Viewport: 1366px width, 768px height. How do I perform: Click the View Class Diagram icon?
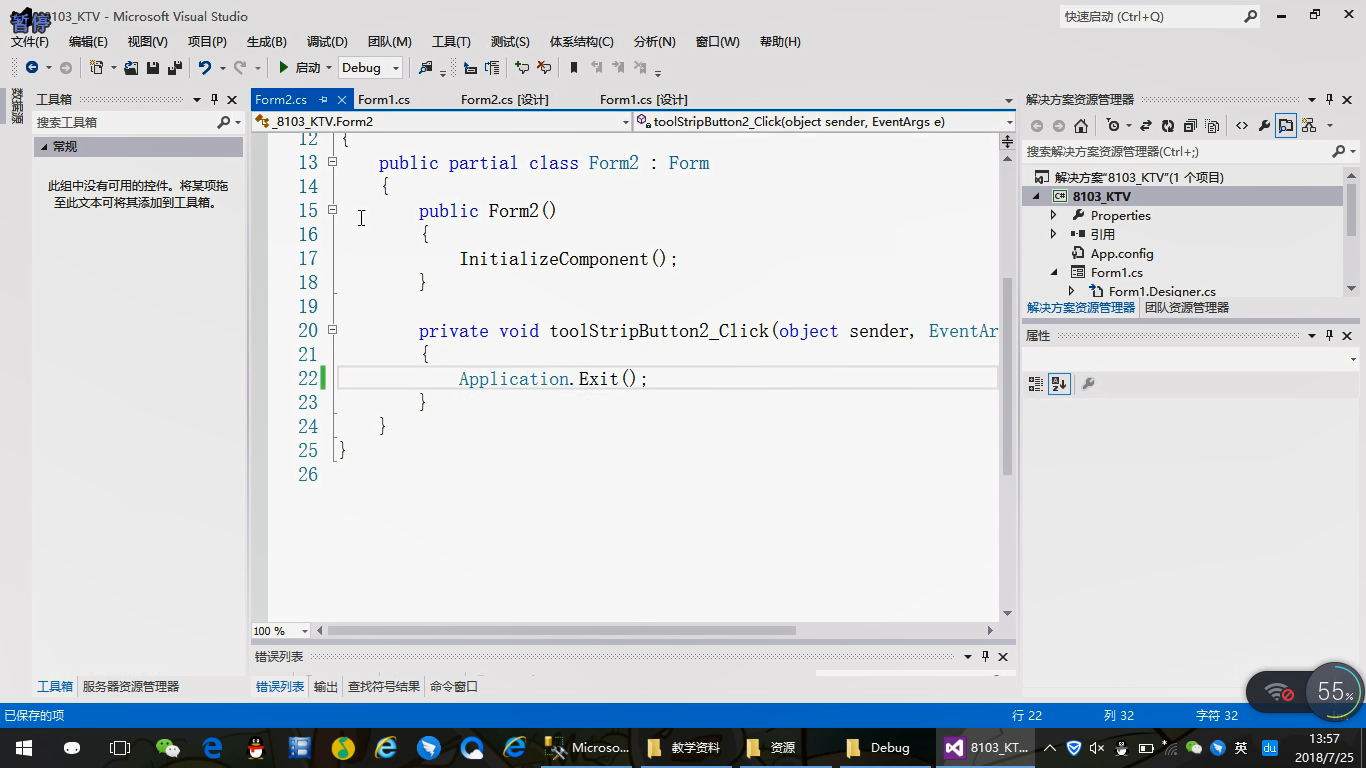pos(1309,125)
